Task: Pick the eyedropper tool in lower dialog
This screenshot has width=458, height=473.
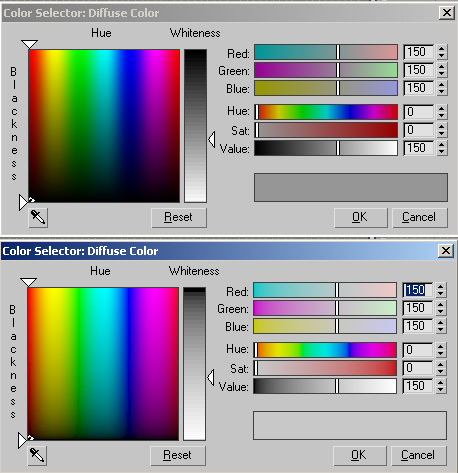Action: tap(37, 456)
